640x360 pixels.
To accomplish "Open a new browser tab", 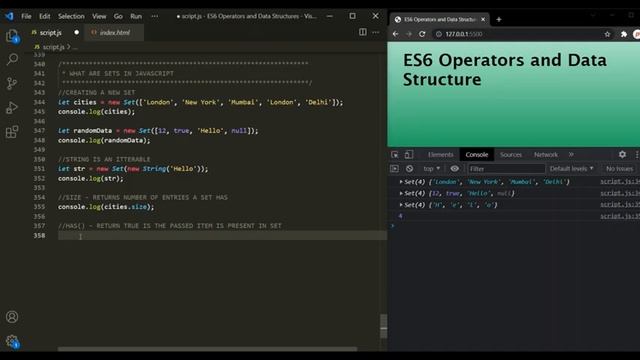I will pos(498,19).
